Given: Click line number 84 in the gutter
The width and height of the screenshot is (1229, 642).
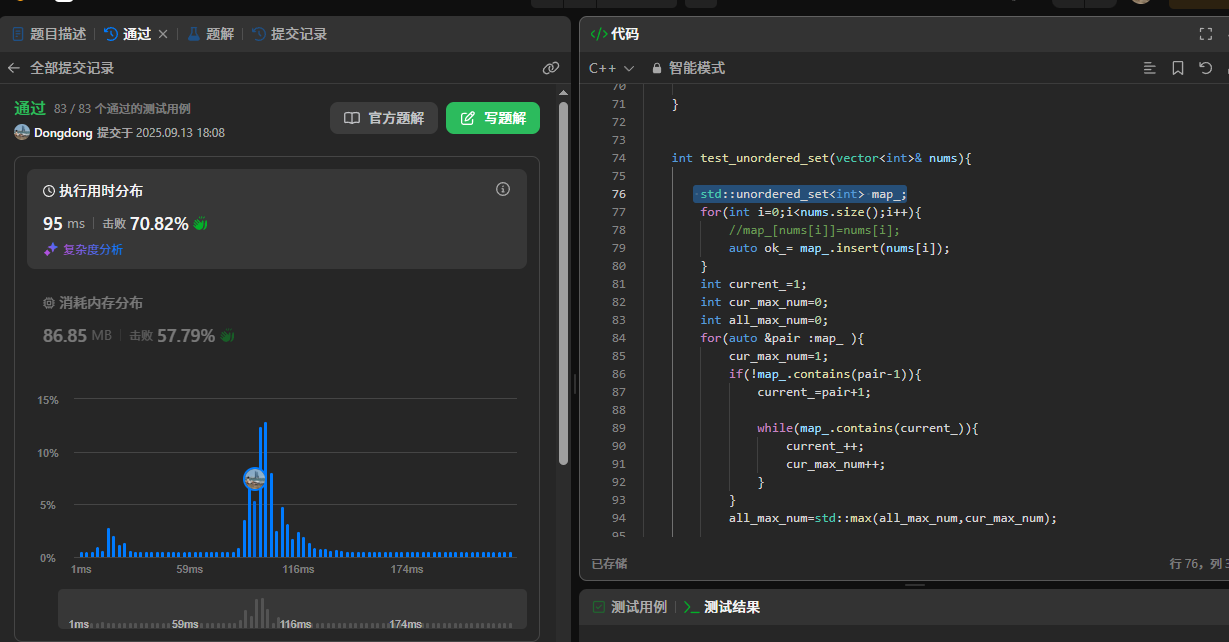Looking at the screenshot, I should (618, 338).
